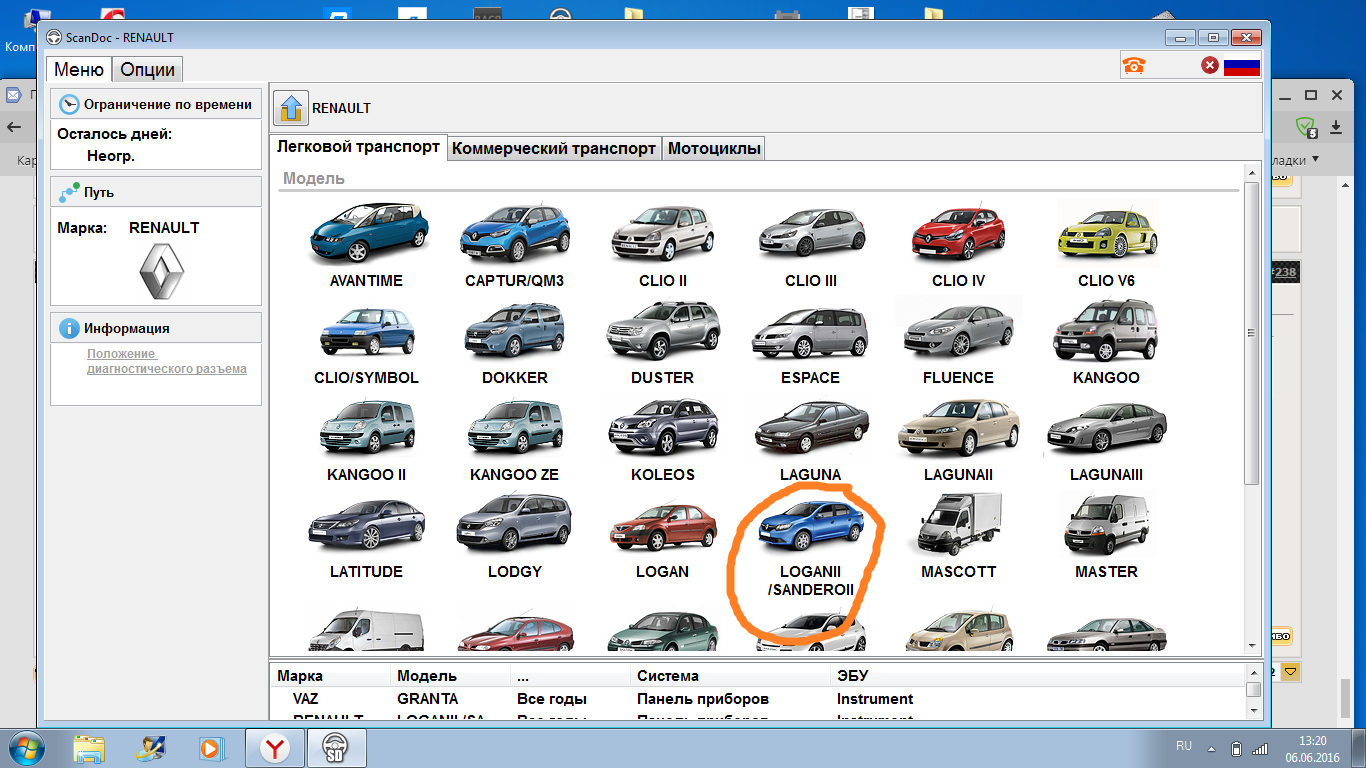Open Windows Explorer from the taskbar
The height and width of the screenshot is (768, 1366).
[89, 748]
